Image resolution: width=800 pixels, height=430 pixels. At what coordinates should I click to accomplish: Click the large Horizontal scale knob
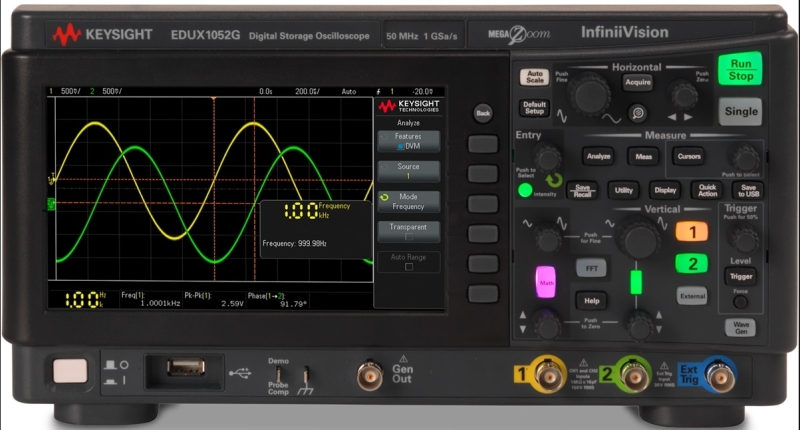(590, 94)
